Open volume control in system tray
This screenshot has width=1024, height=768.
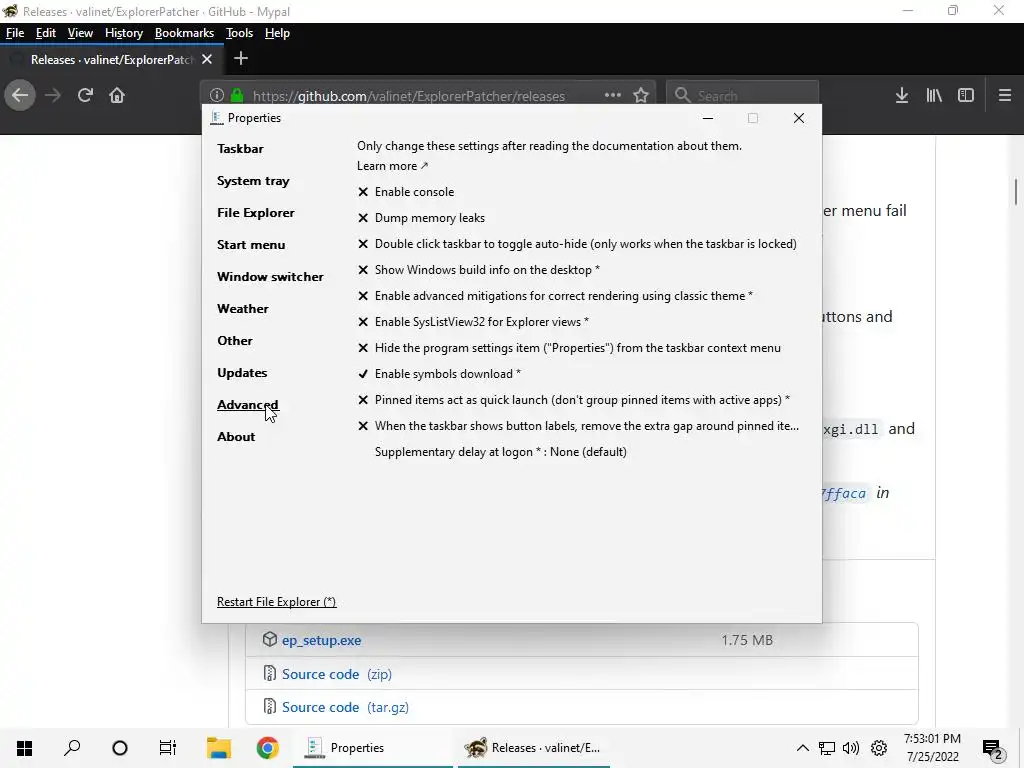pos(851,748)
